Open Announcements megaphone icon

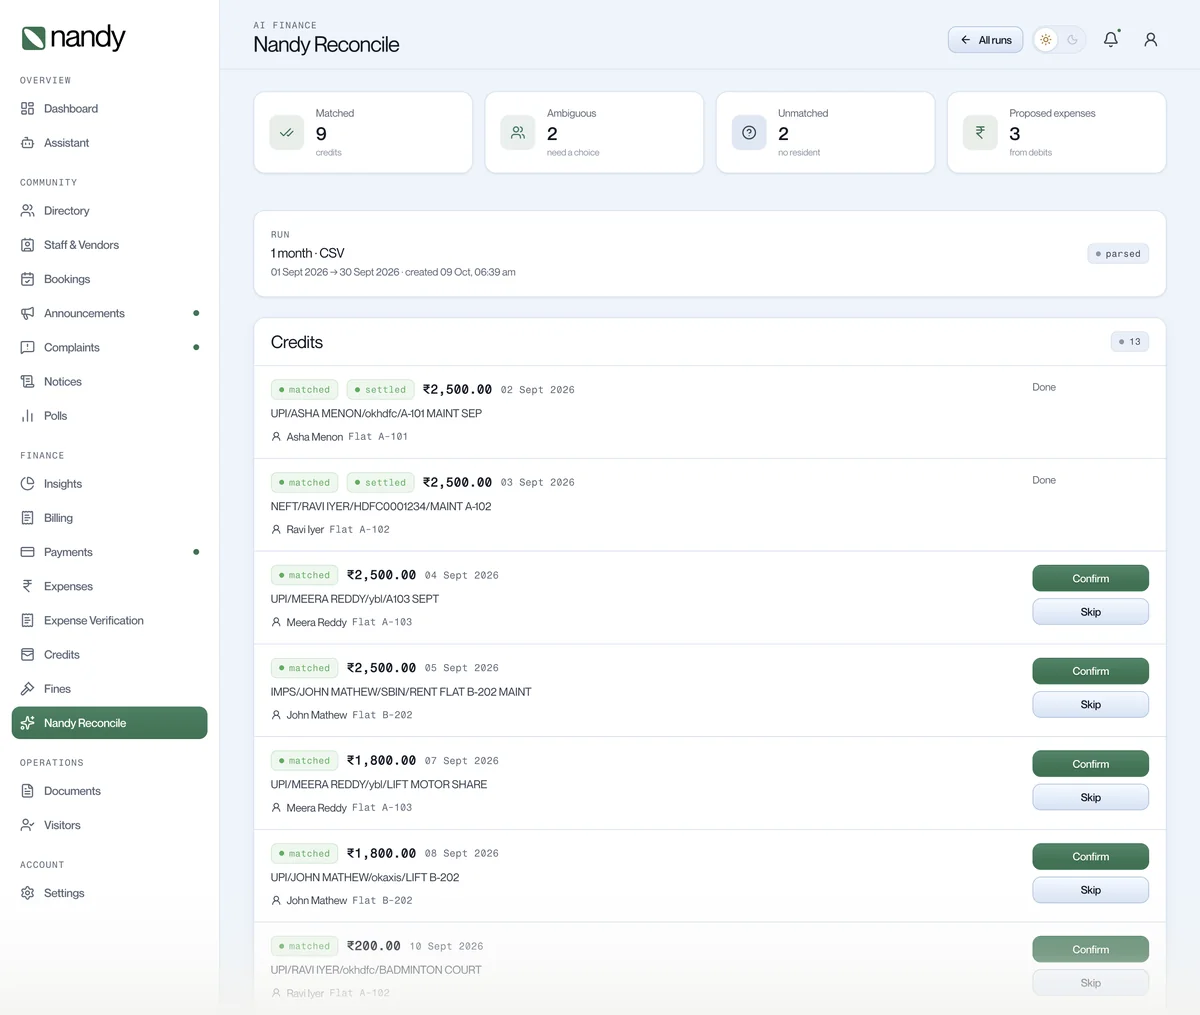(x=27, y=313)
